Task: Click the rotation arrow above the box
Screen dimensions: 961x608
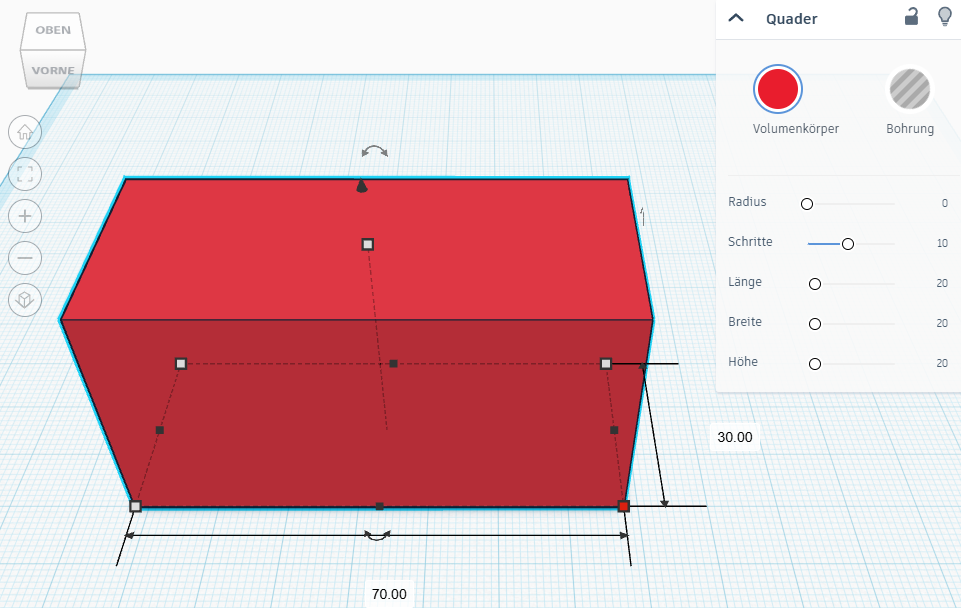Action: click(x=374, y=151)
